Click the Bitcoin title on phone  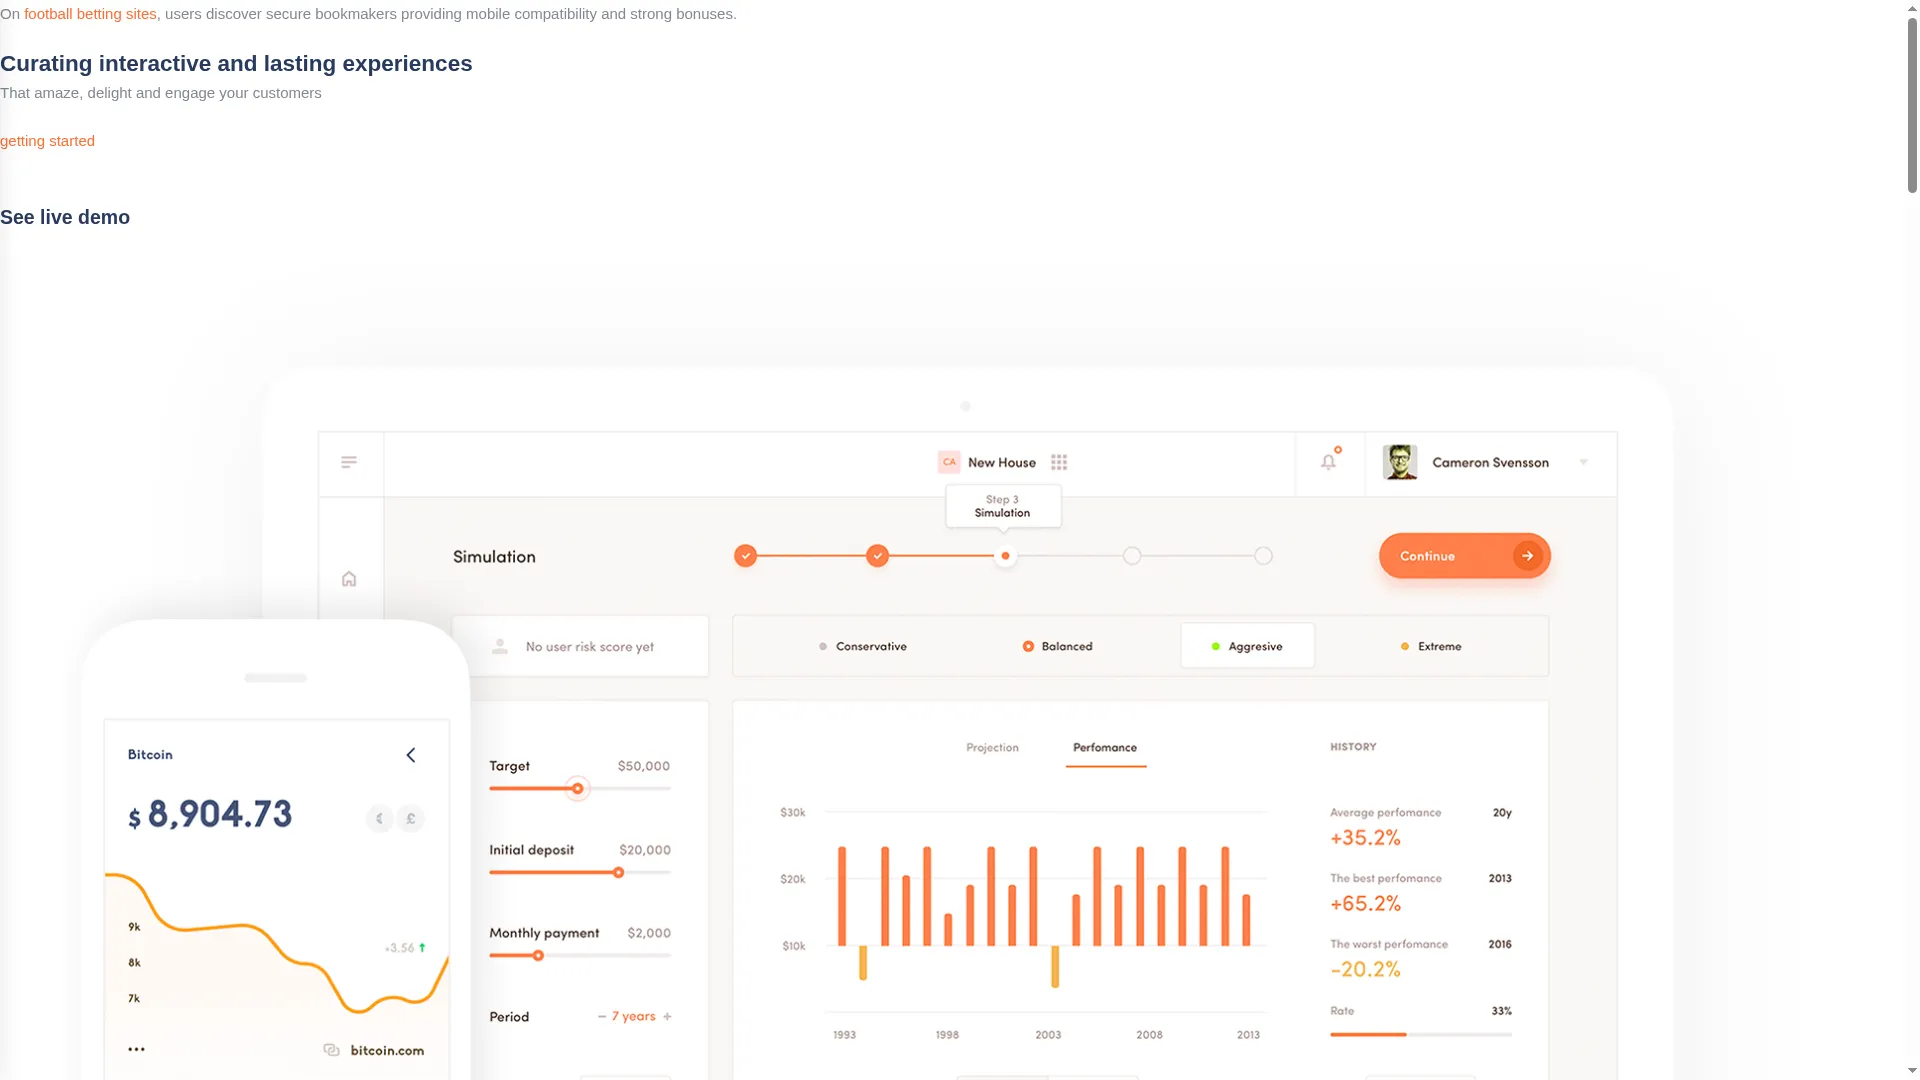[x=150, y=755]
